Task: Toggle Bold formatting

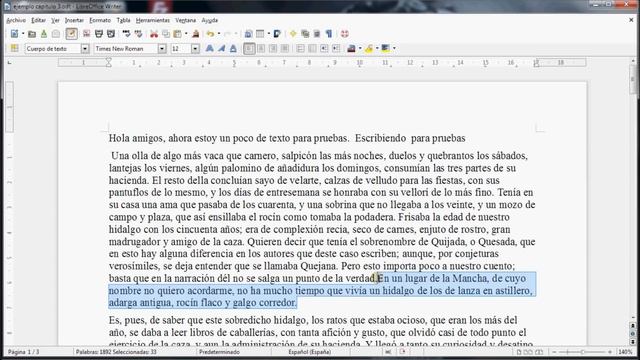Action: (209, 49)
